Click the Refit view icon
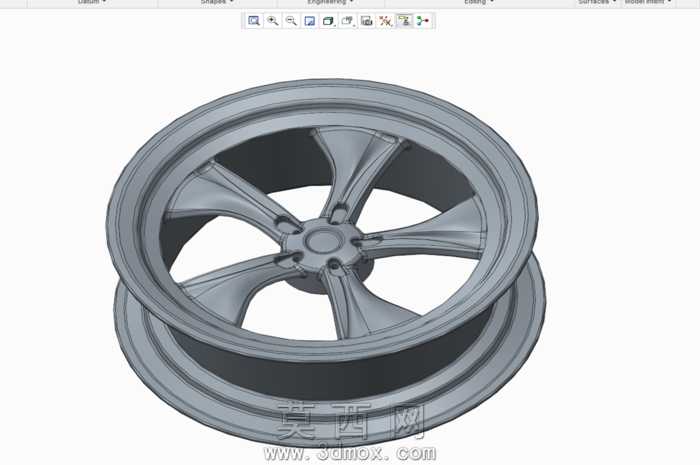 pyautogui.click(x=254, y=21)
